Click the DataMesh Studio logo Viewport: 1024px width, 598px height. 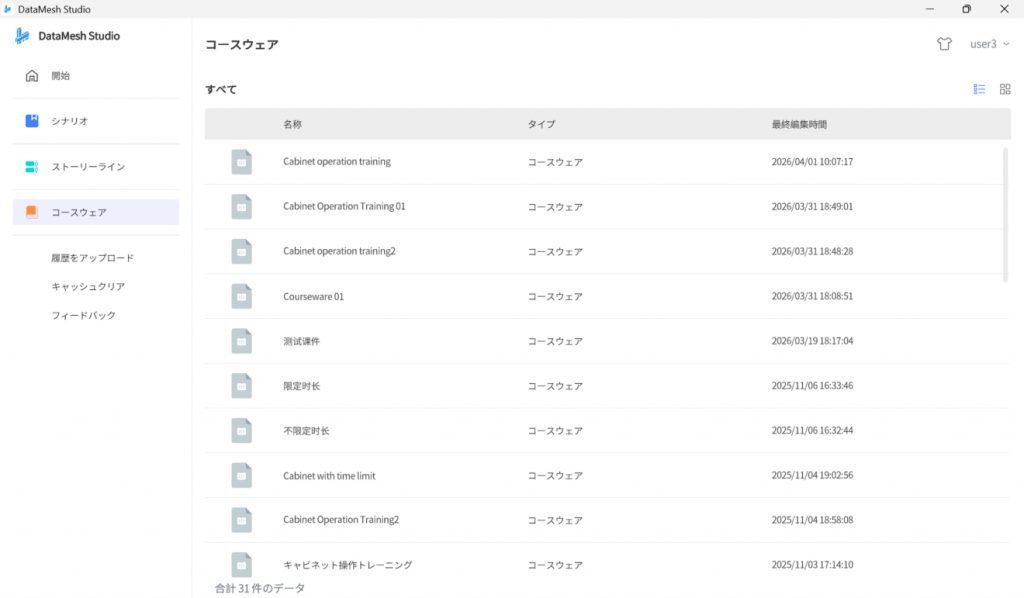click(22, 36)
